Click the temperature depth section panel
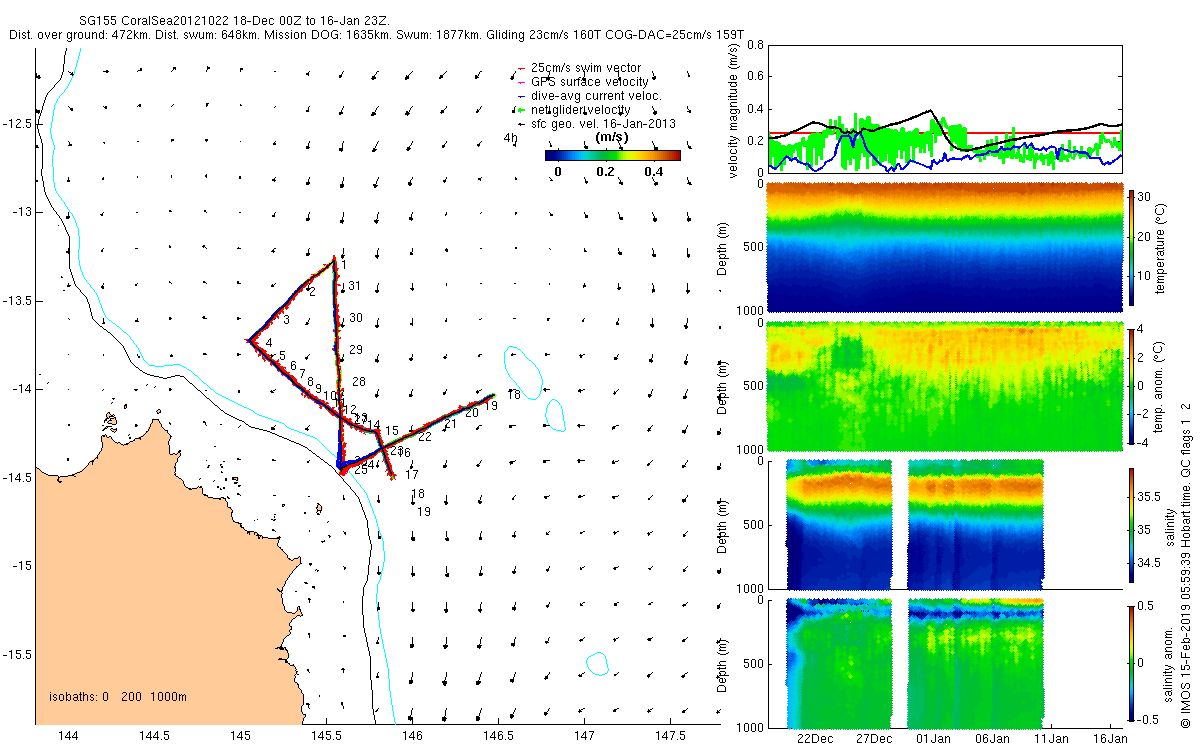Image resolution: width=1200 pixels, height=750 pixels. 944,247
